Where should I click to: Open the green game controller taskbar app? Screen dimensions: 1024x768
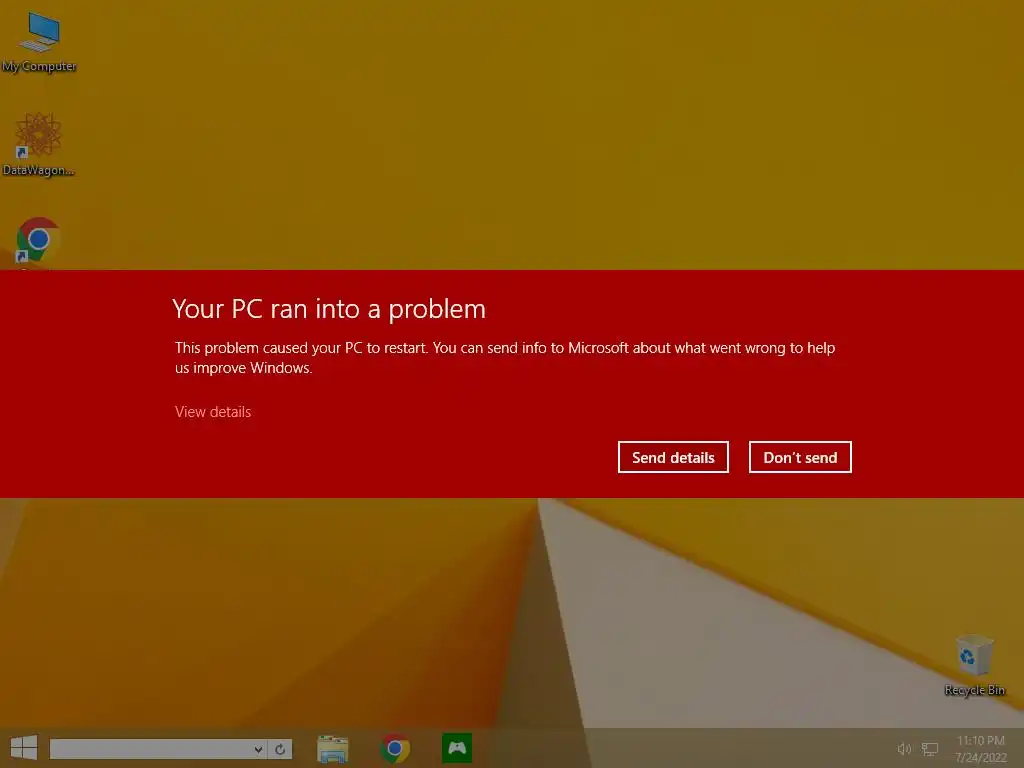457,748
